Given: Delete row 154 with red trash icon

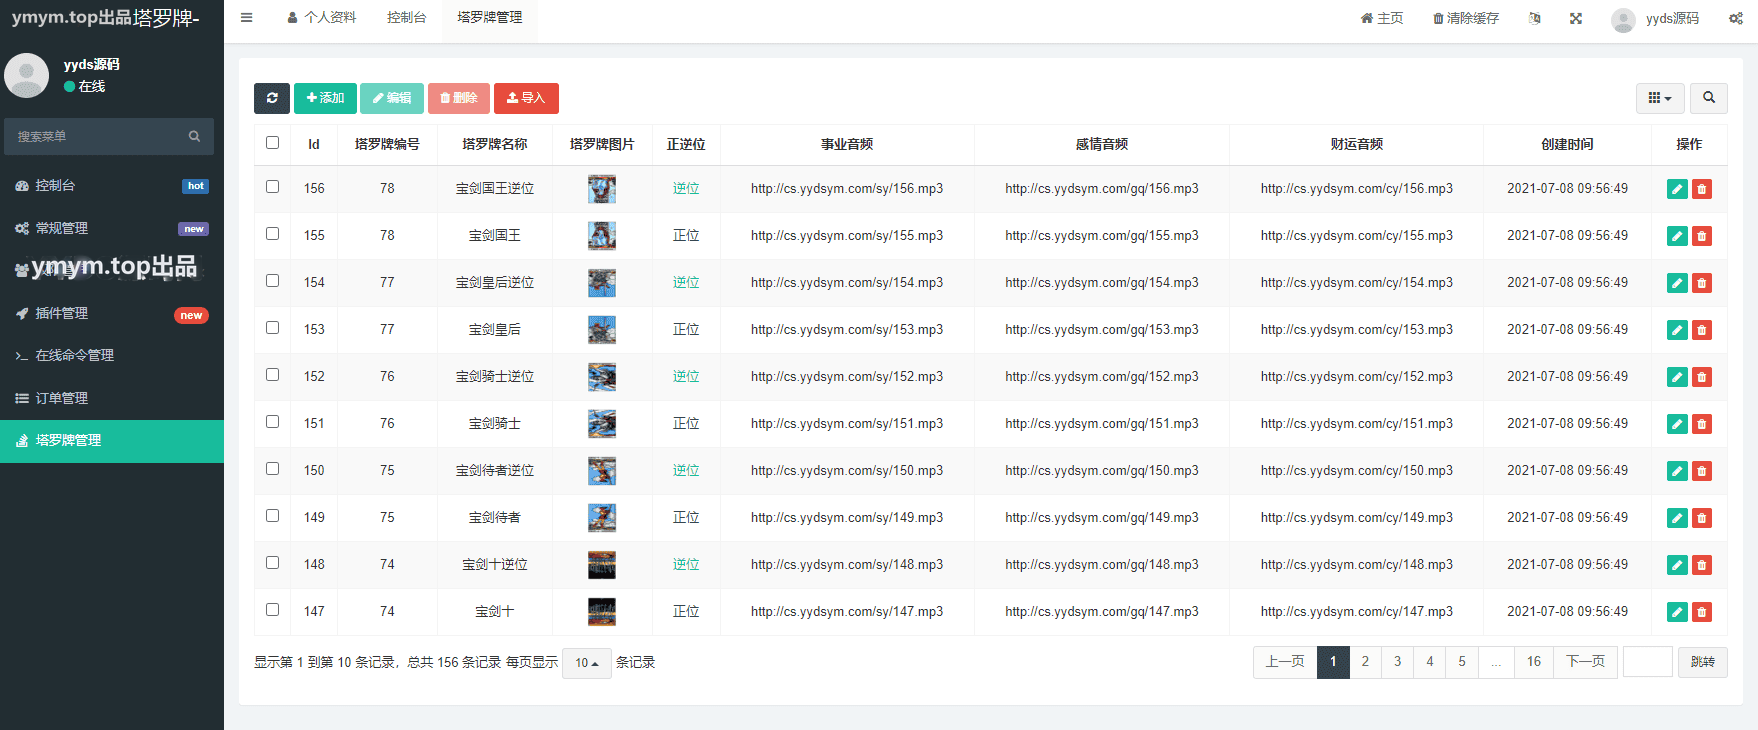Looking at the screenshot, I should click(x=1702, y=283).
